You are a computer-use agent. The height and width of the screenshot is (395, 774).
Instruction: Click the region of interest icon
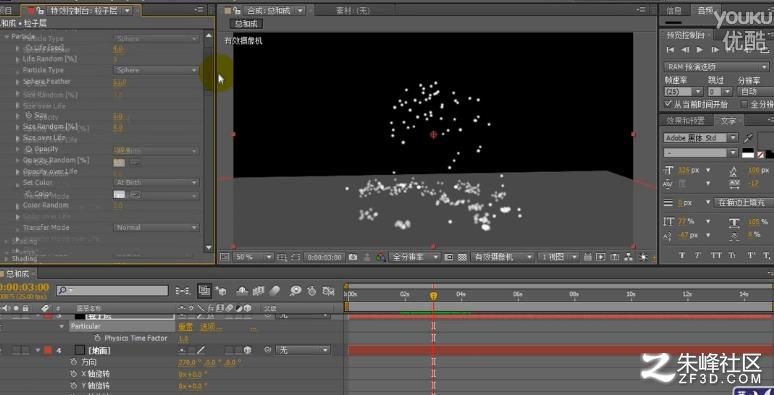pos(282,257)
